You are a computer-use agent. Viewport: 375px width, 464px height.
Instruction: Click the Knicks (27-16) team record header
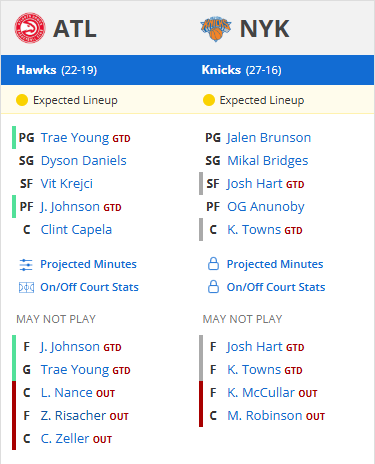[x=241, y=70]
